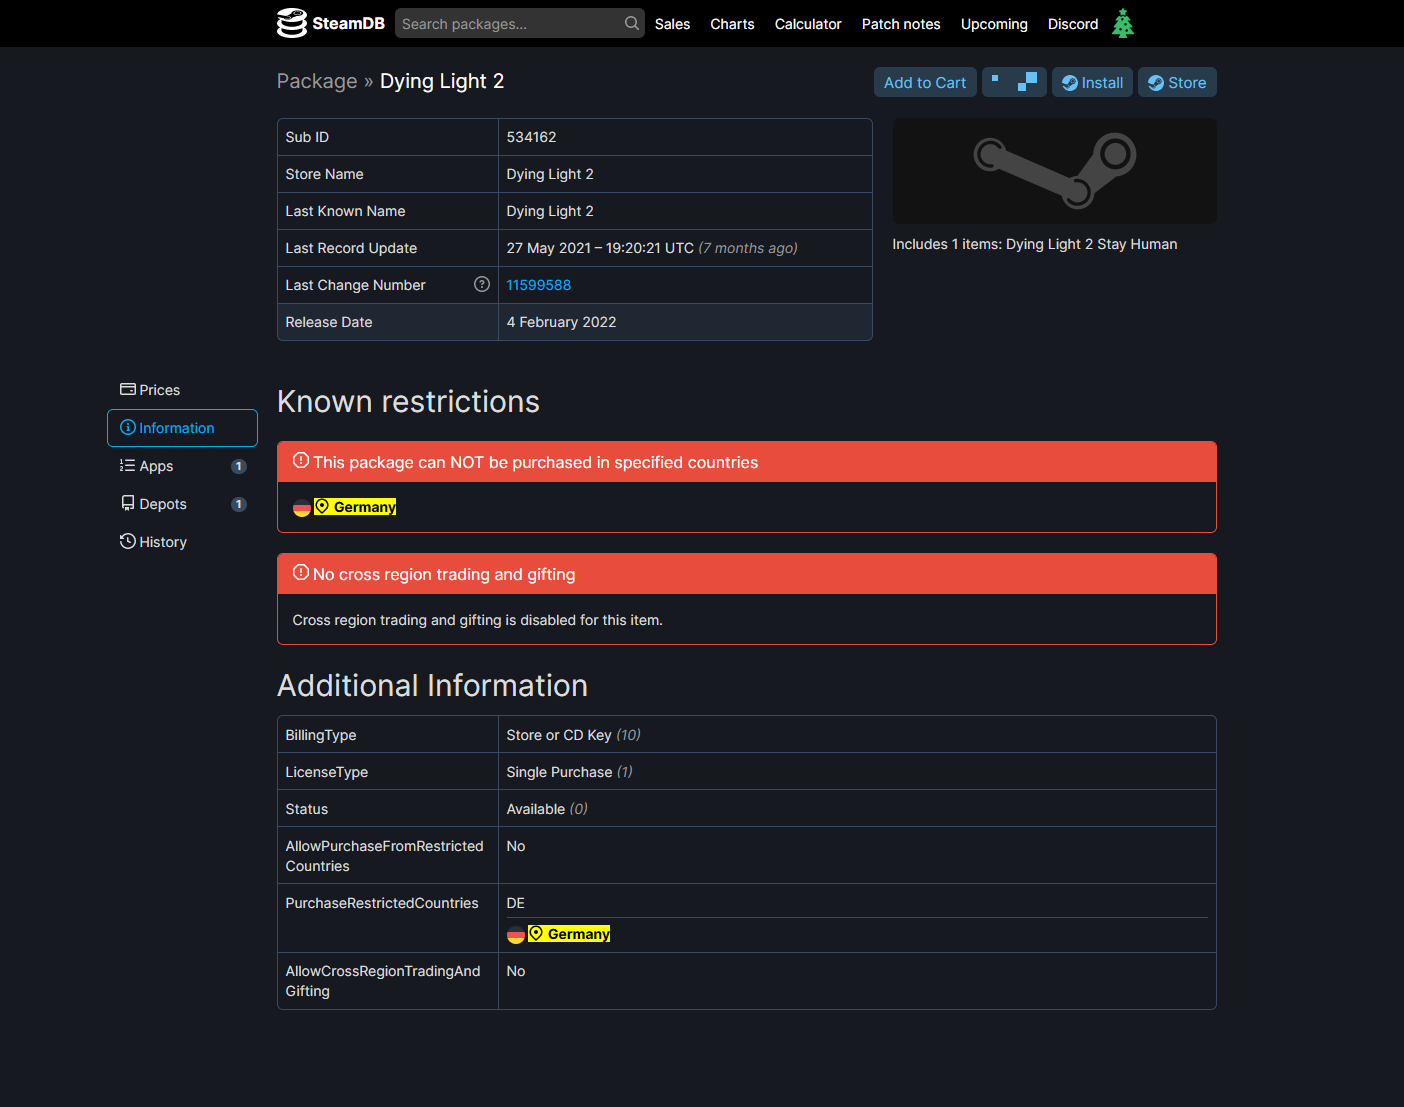Viewport: 1404px width, 1107px height.
Task: Open the Depots panel icon
Action: [128, 503]
